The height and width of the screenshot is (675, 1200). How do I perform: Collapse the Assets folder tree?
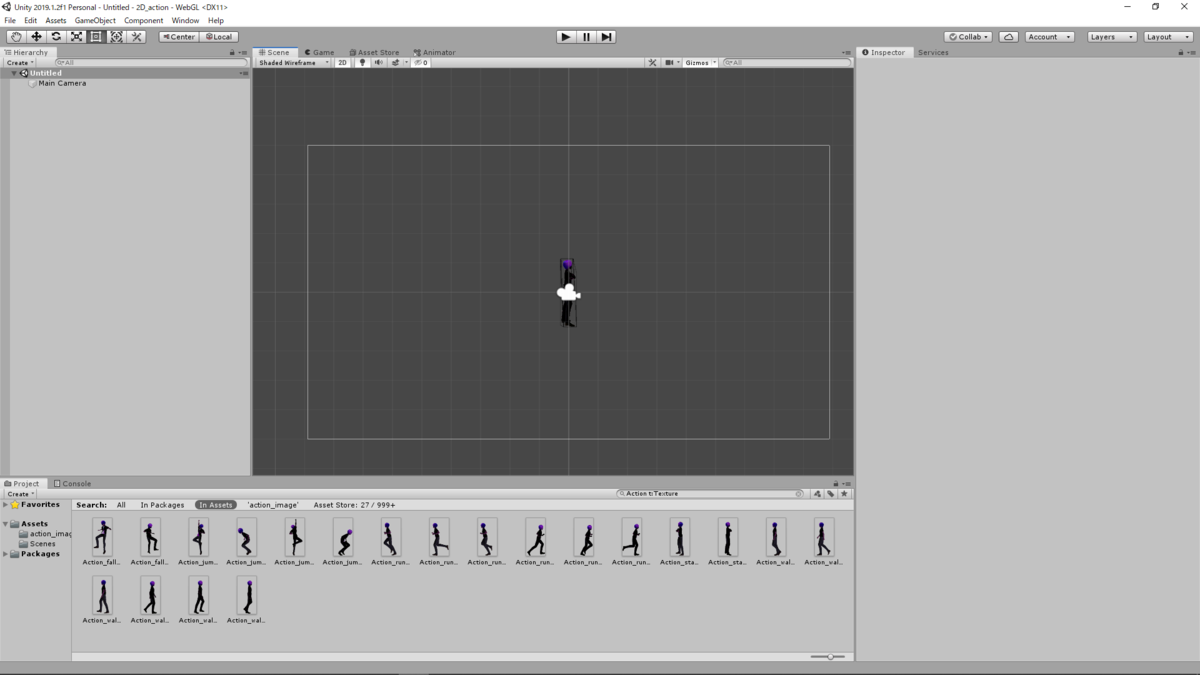[6, 524]
